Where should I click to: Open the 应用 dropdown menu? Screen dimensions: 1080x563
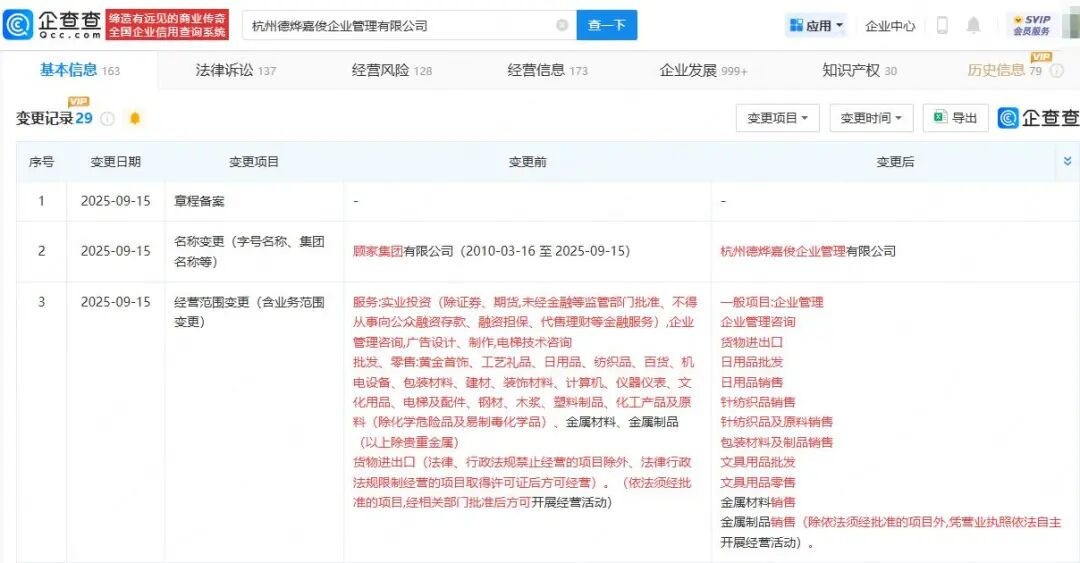816,25
